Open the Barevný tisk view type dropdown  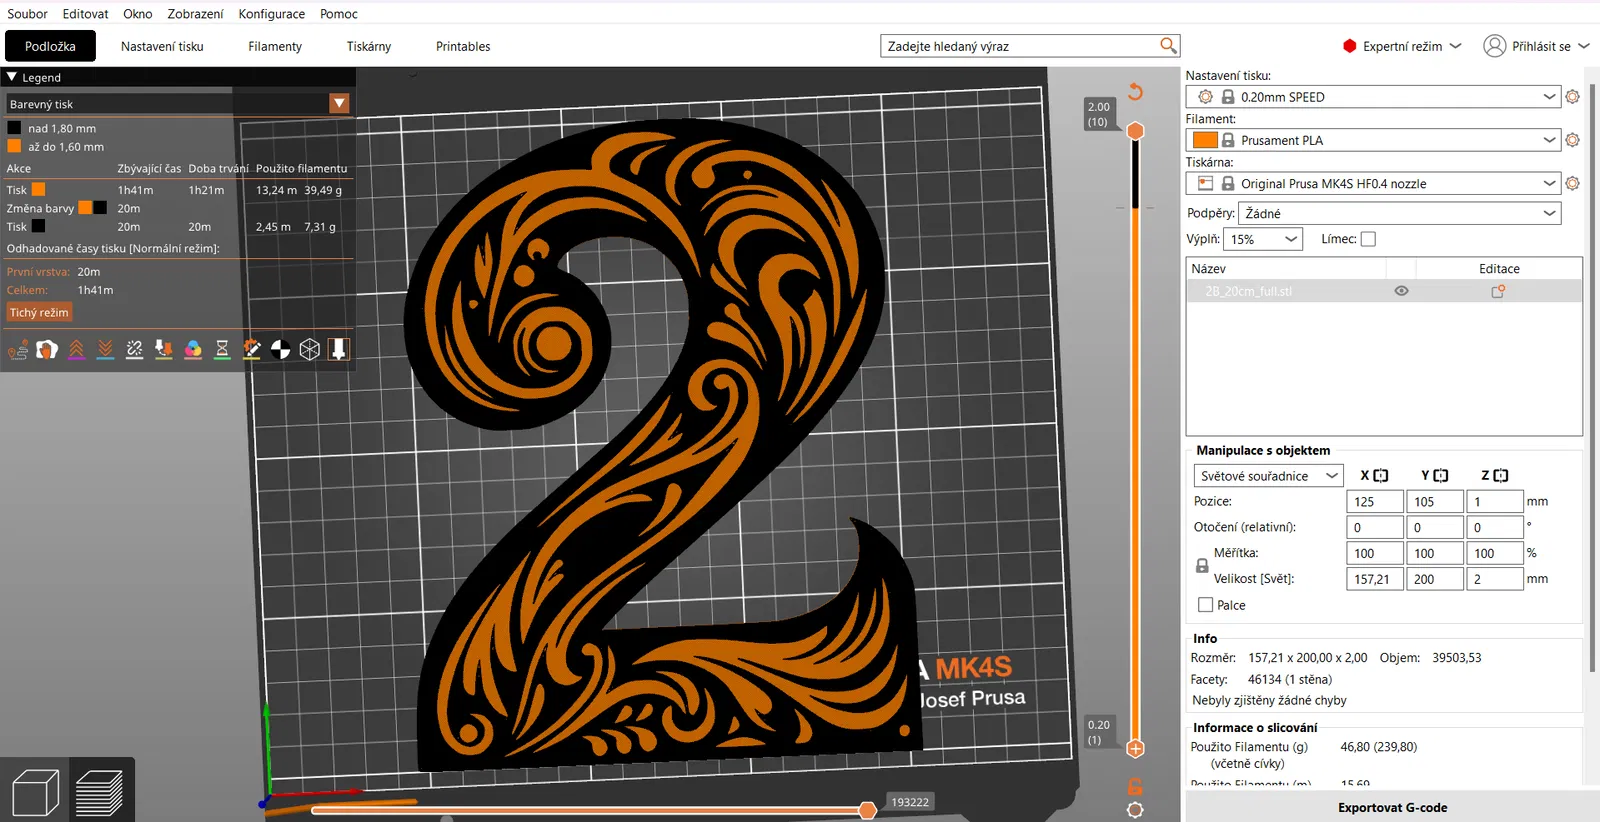coord(339,104)
